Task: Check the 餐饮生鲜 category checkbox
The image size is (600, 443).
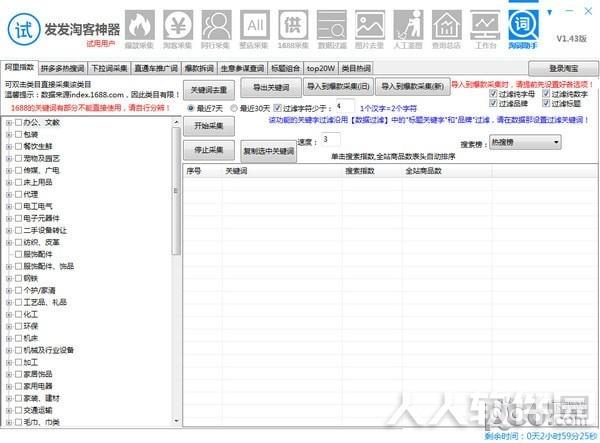Action: (18, 146)
